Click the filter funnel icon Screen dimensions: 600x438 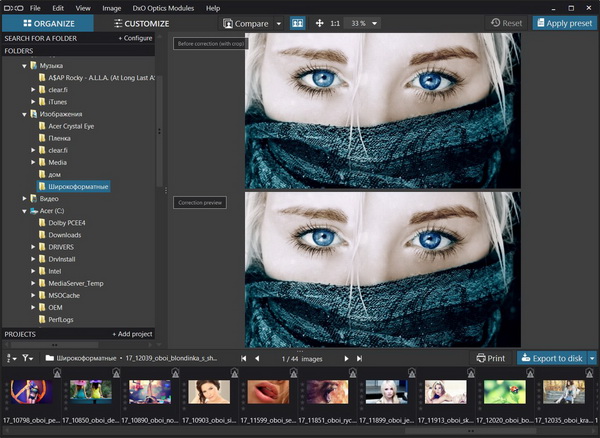27,357
